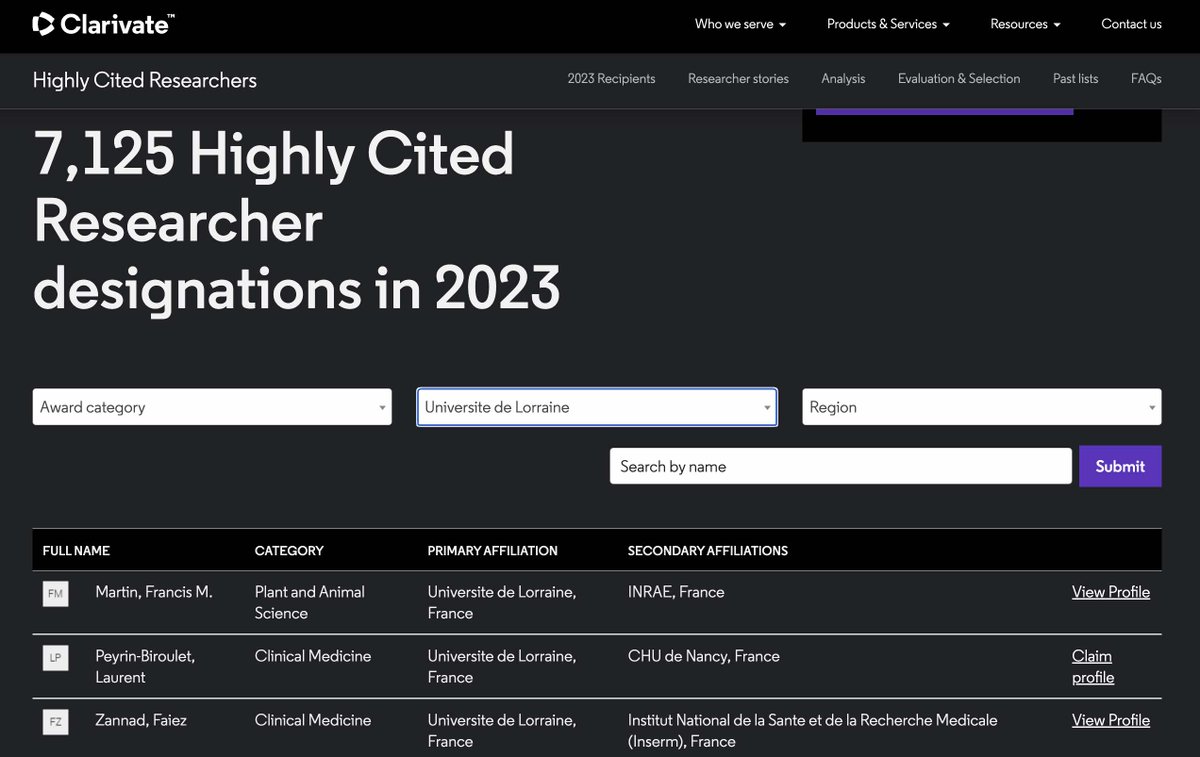Screen dimensions: 1200x757
Task: Click Universite de Lorraine in Martin's row
Action: pyautogui.click(x=502, y=603)
